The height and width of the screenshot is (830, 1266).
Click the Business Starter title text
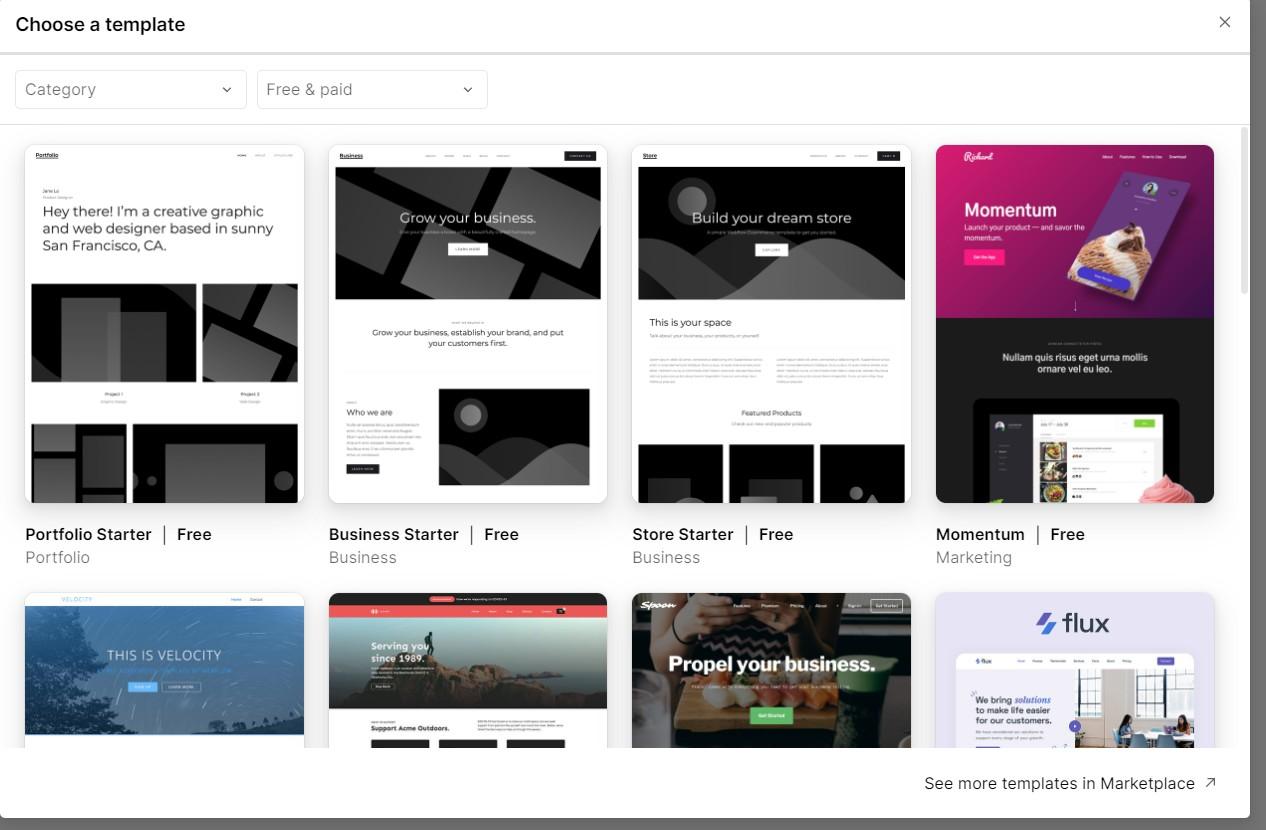click(x=394, y=534)
